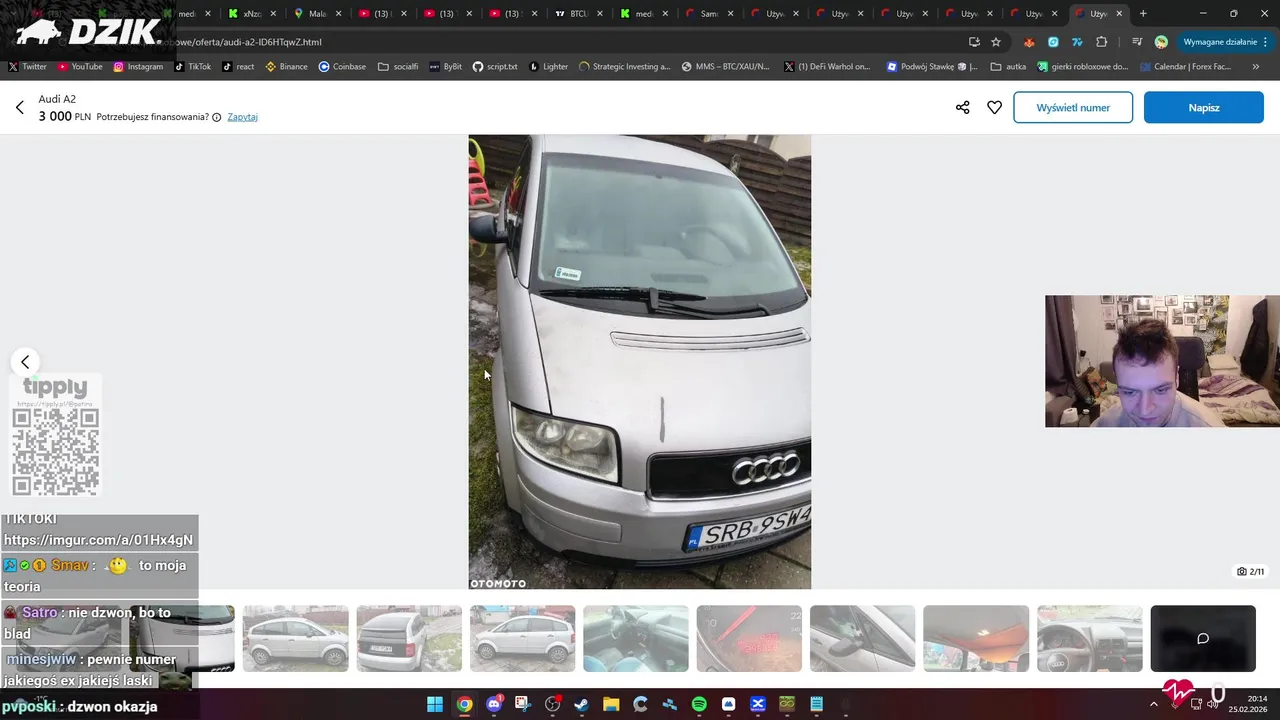This screenshot has width=1280, height=720.
Task: Open the browser extensions puzzle icon
Action: coord(1102,42)
